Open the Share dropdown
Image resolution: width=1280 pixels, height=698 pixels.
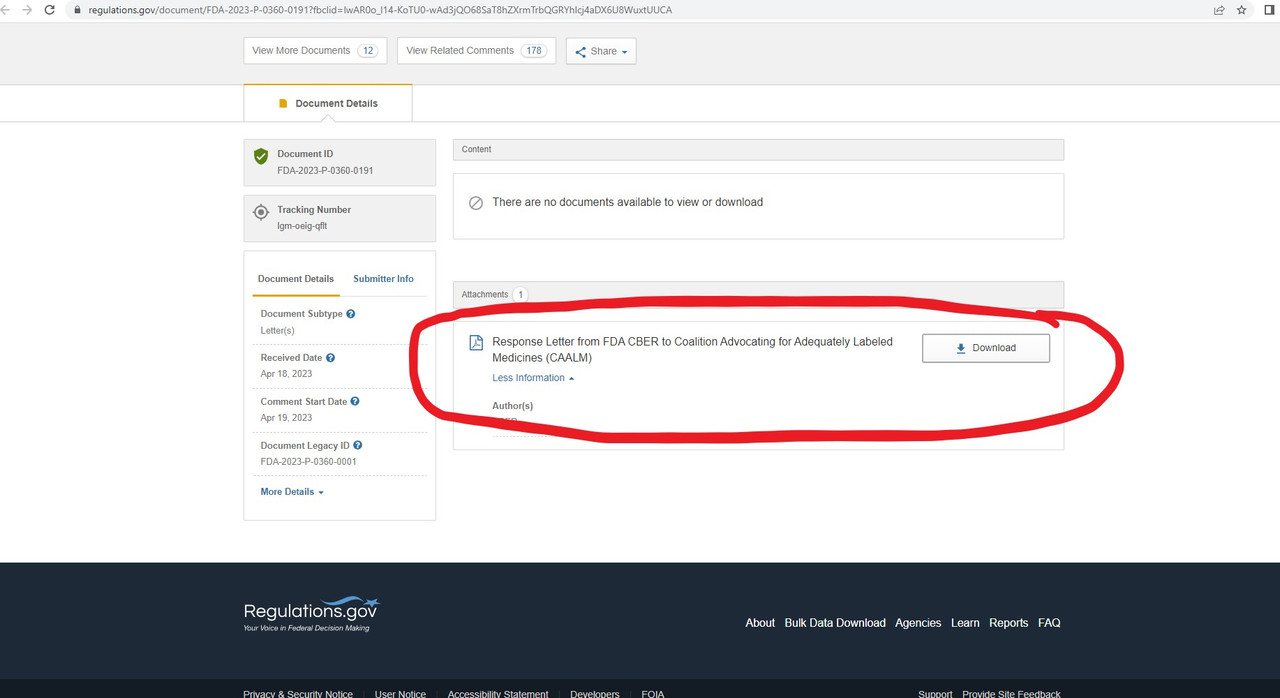[x=601, y=51]
